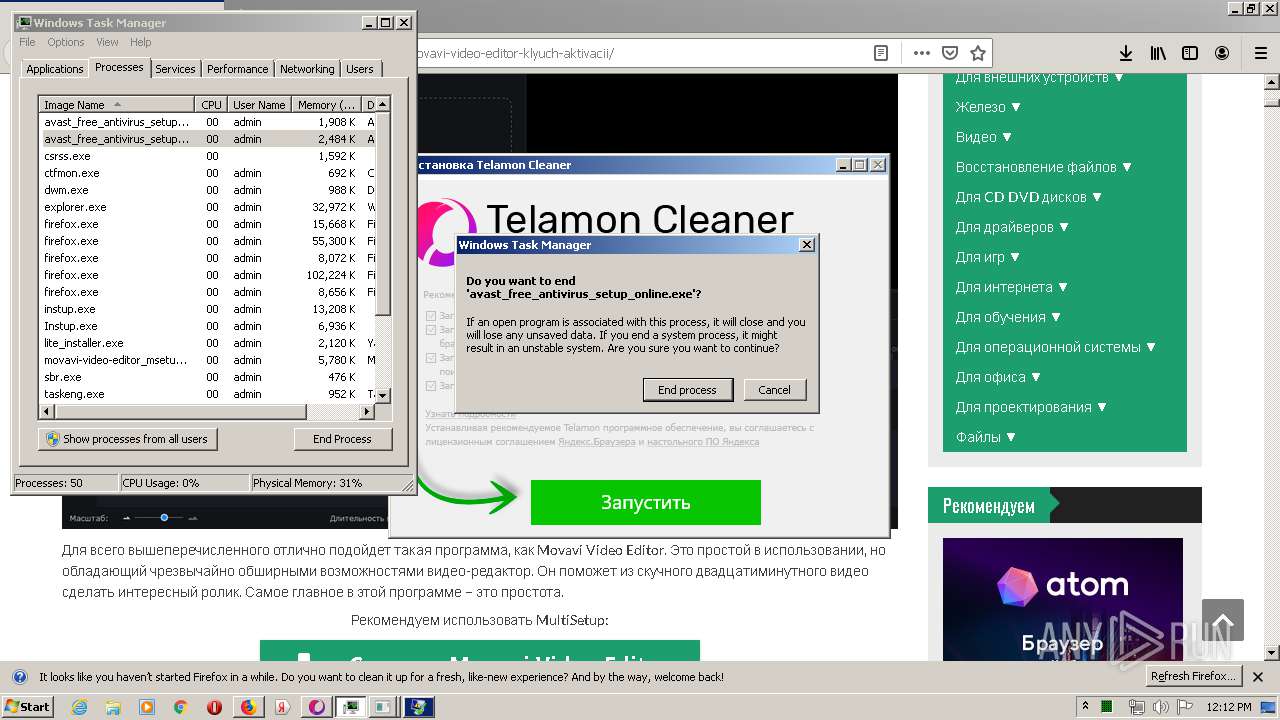Select explorer.exe process row

(208, 207)
